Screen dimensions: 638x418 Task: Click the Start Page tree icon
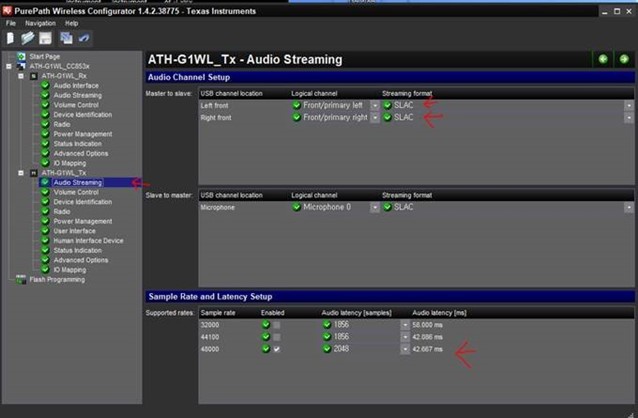point(21,56)
